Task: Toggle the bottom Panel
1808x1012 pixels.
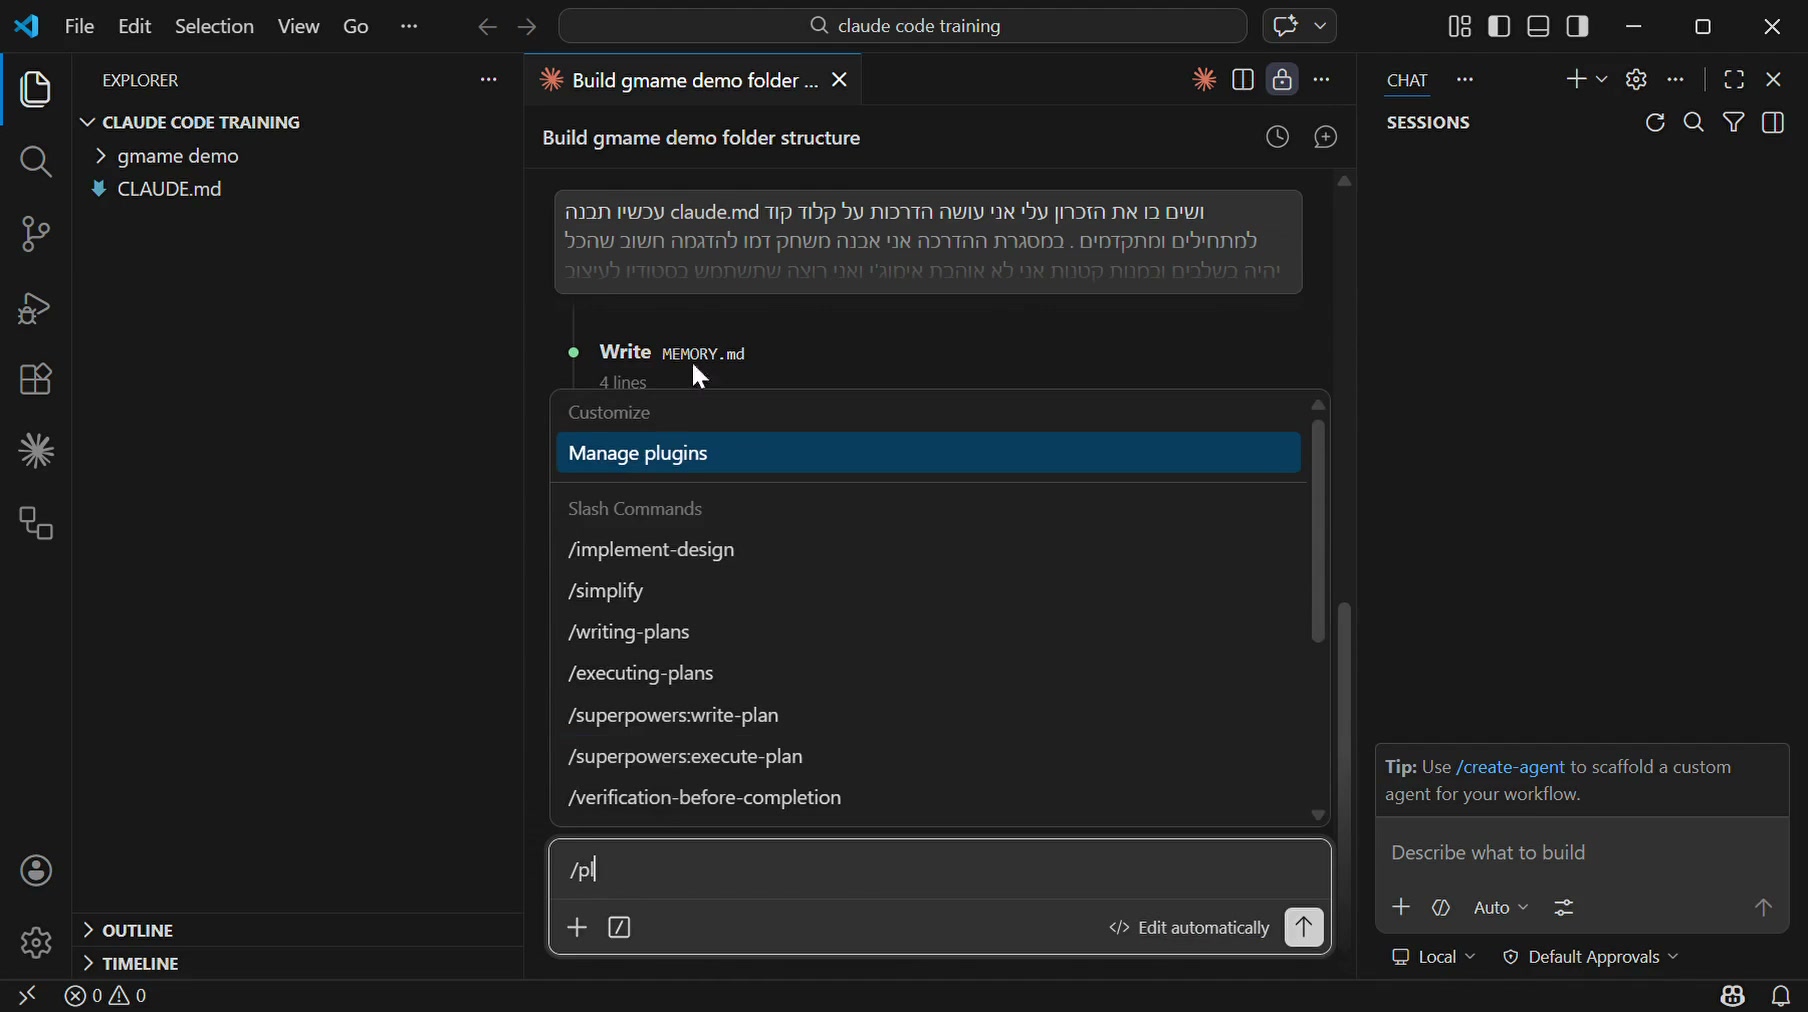Action: tap(1539, 27)
